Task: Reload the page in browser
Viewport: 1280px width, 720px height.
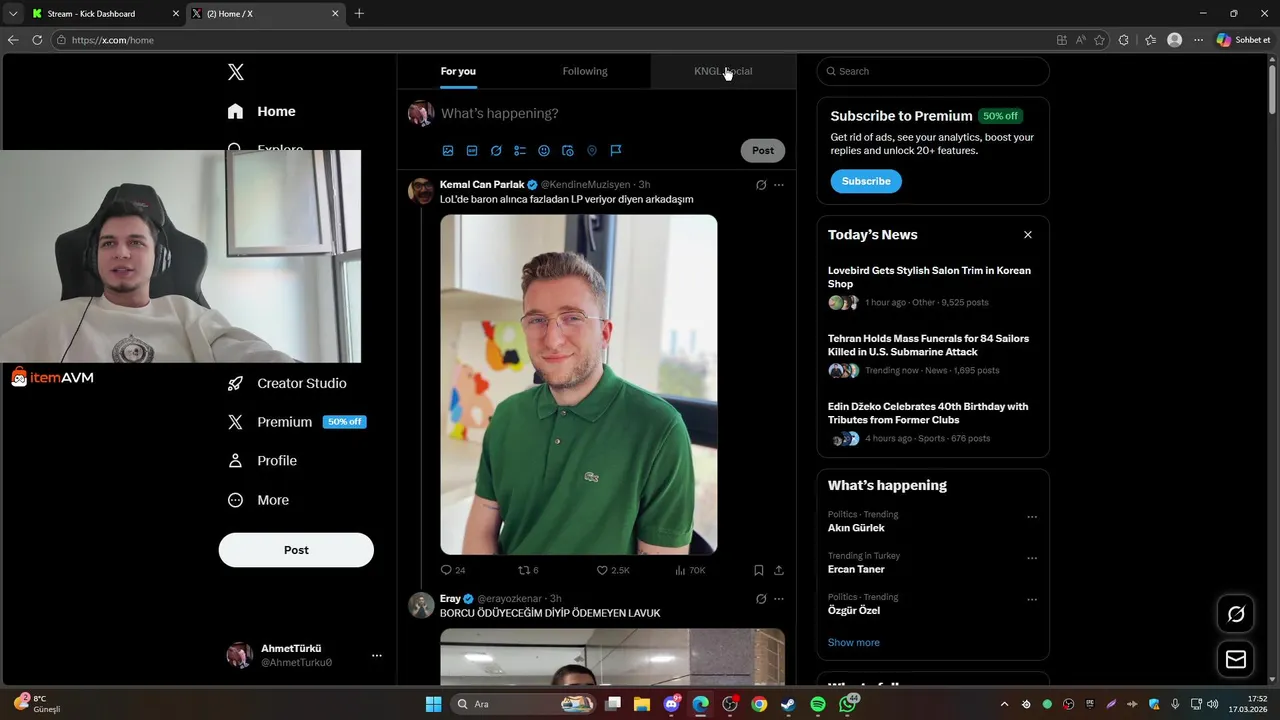Action: (37, 40)
